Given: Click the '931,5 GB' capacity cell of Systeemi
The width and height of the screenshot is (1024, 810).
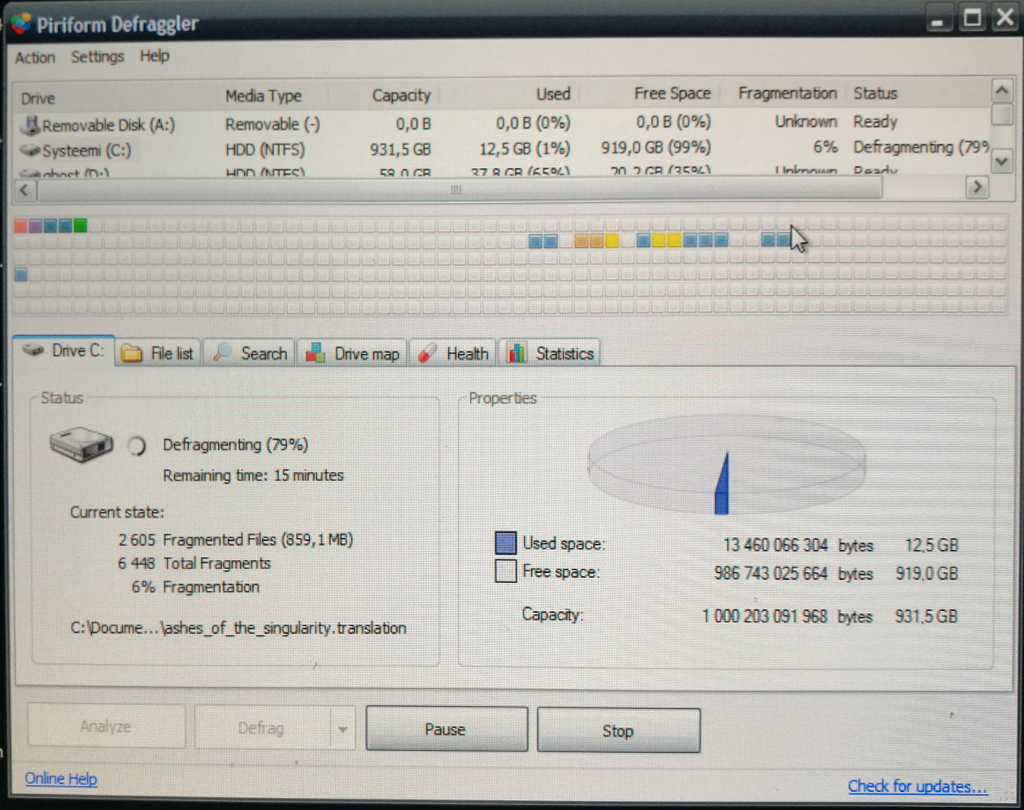Looking at the screenshot, I should coord(400,150).
